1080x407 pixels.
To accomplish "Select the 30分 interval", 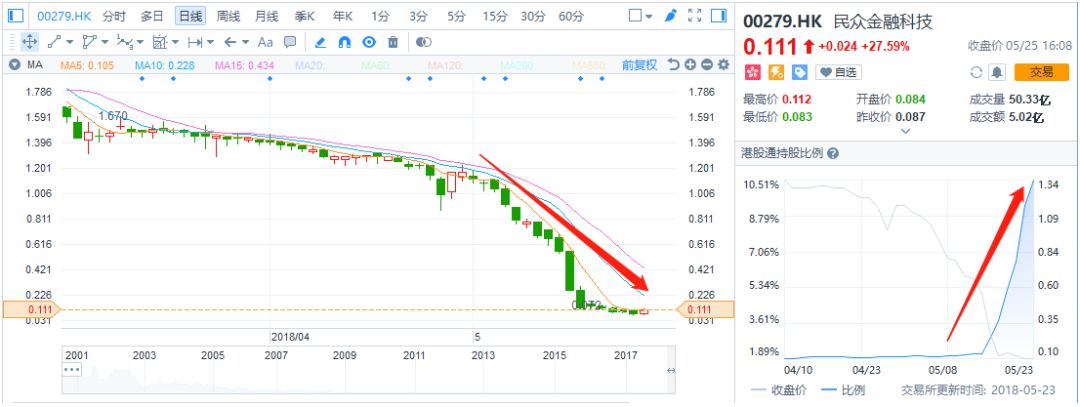I will click(532, 16).
